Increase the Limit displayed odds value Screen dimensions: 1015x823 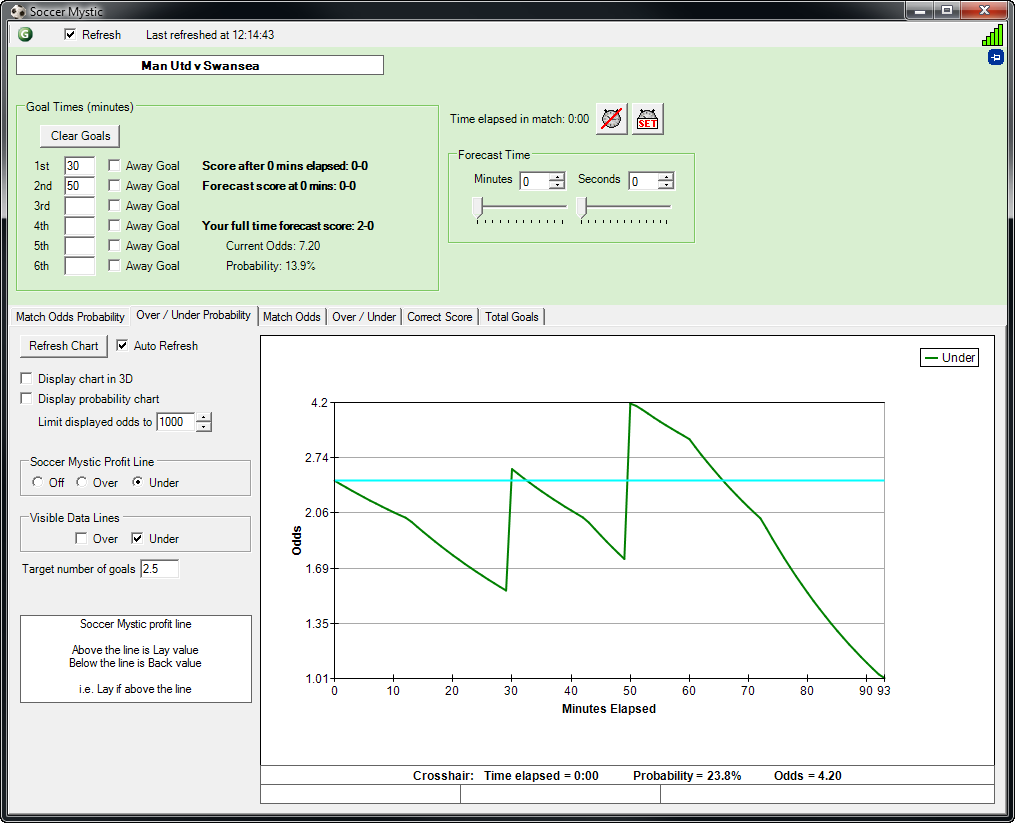tap(204, 417)
